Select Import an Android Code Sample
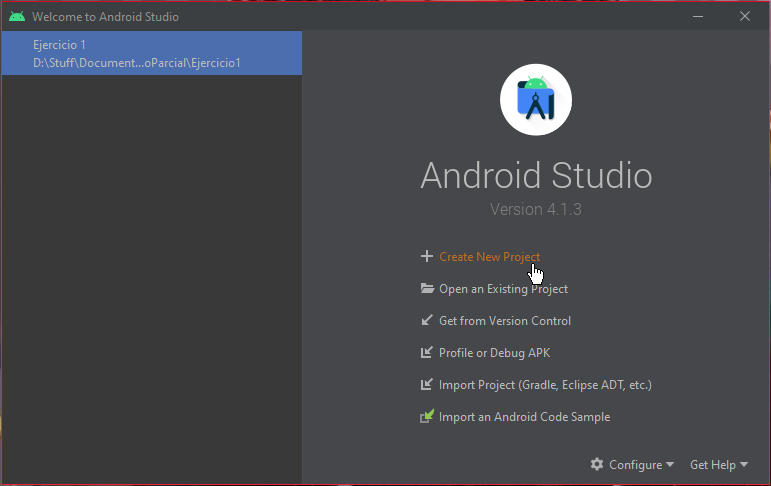 coord(524,417)
